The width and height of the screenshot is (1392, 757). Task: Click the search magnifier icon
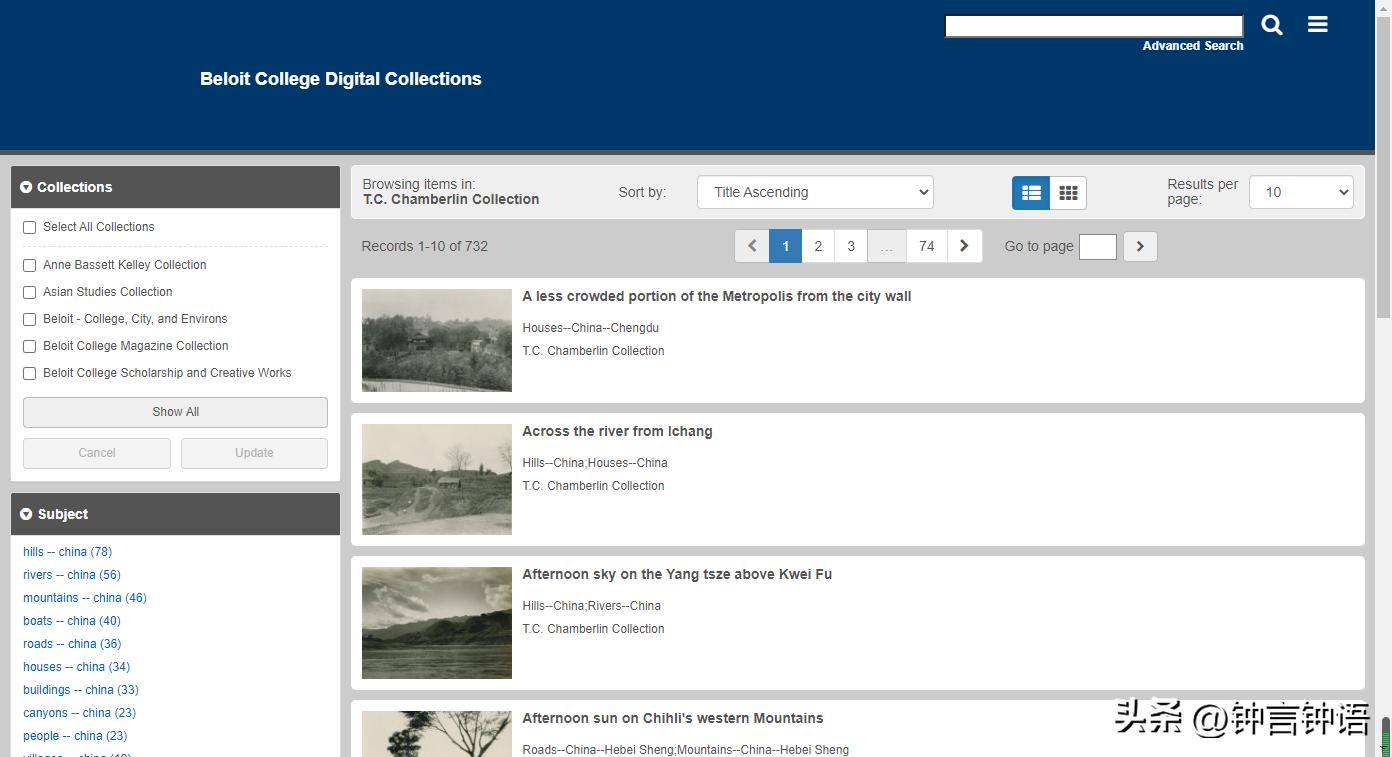click(1272, 25)
